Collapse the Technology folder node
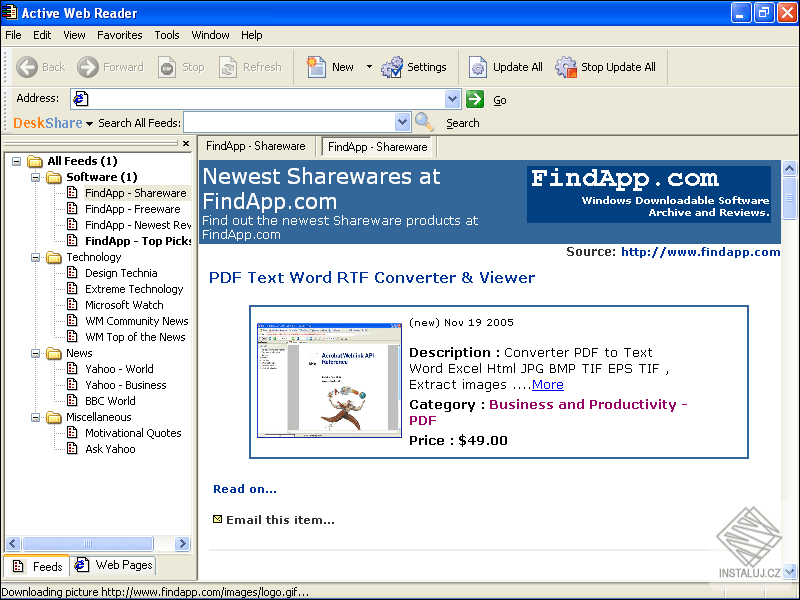Screen dimensions: 800x600 pos(35,257)
